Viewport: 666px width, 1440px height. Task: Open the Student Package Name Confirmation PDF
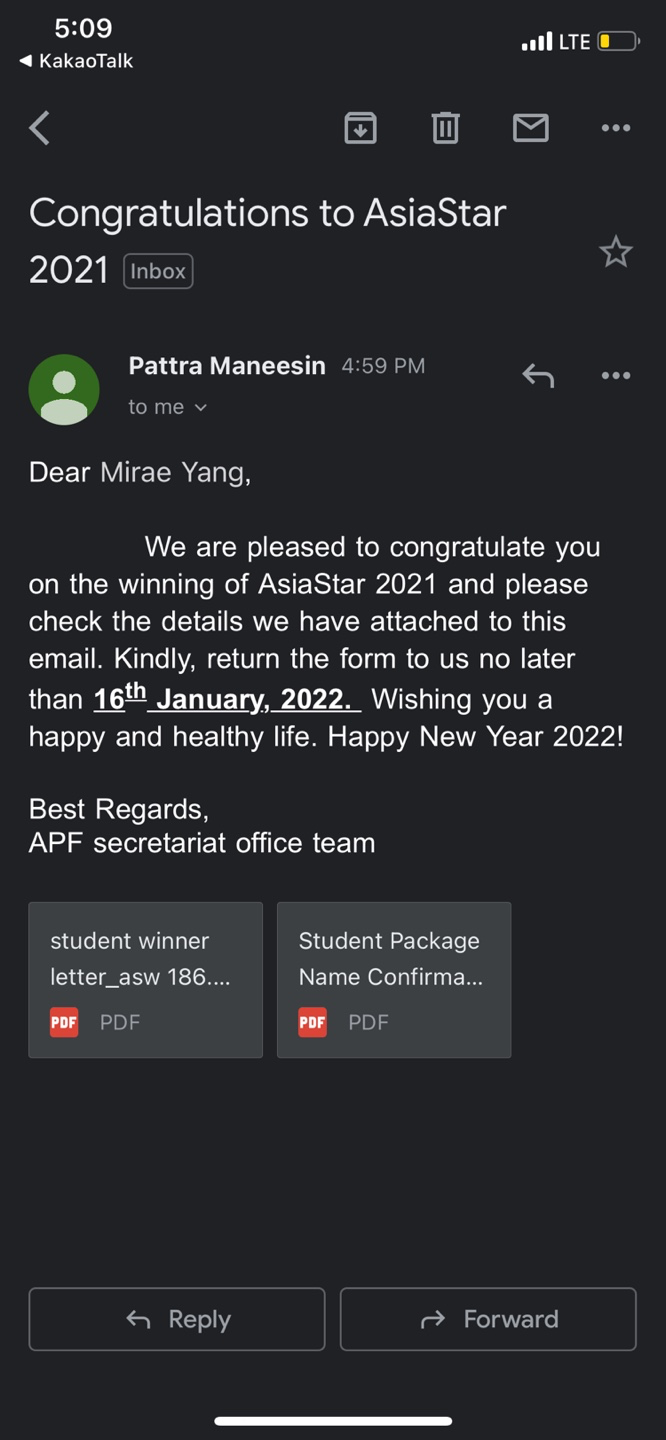(394, 979)
